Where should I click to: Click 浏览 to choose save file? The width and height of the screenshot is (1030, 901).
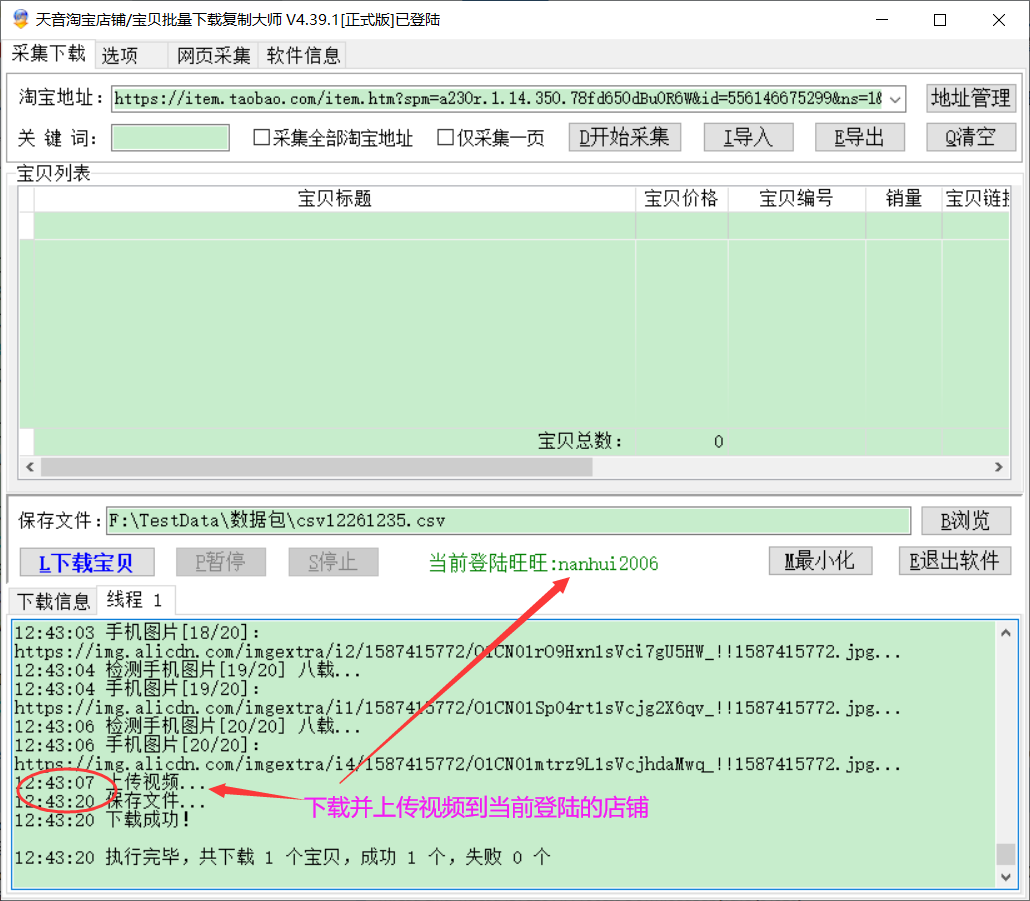pos(966,520)
